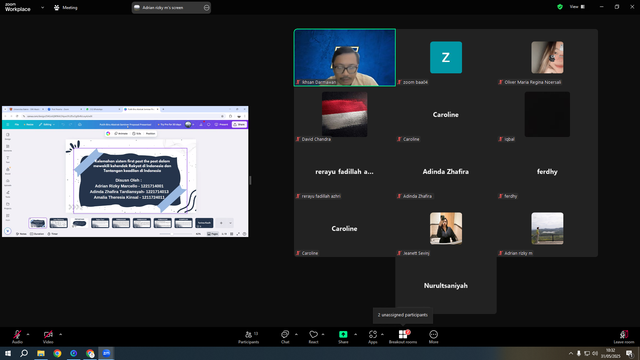Start camera with the Video button
The height and width of the screenshot is (360, 640).
[48, 337]
